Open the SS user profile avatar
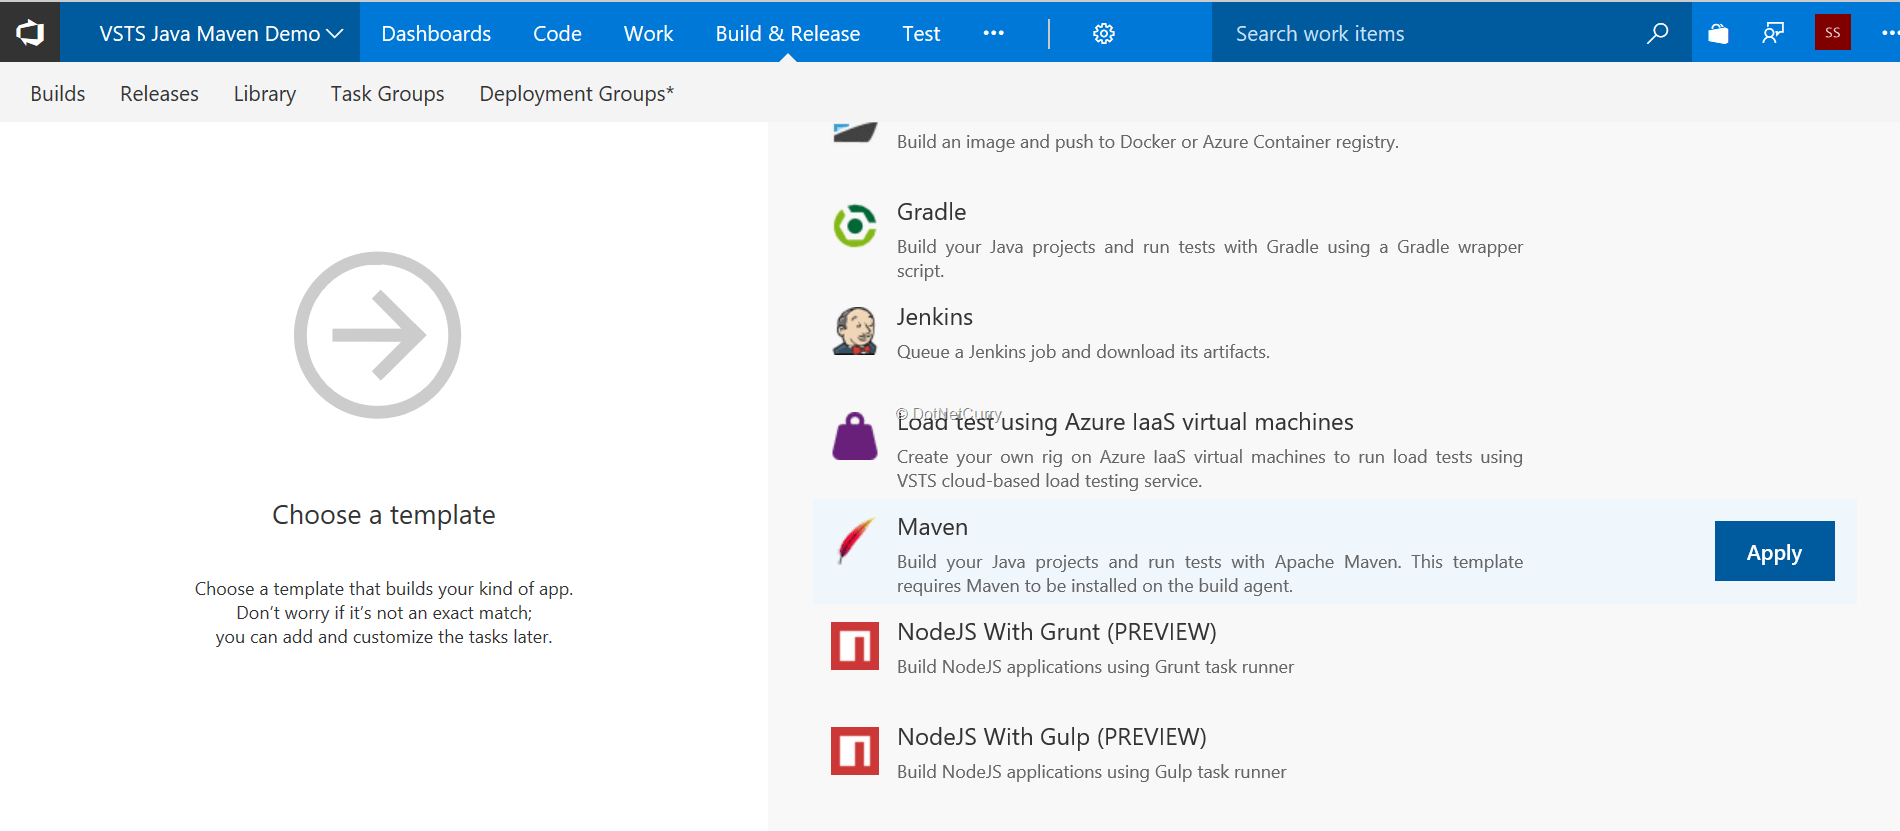Image resolution: width=1900 pixels, height=831 pixels. click(1832, 33)
